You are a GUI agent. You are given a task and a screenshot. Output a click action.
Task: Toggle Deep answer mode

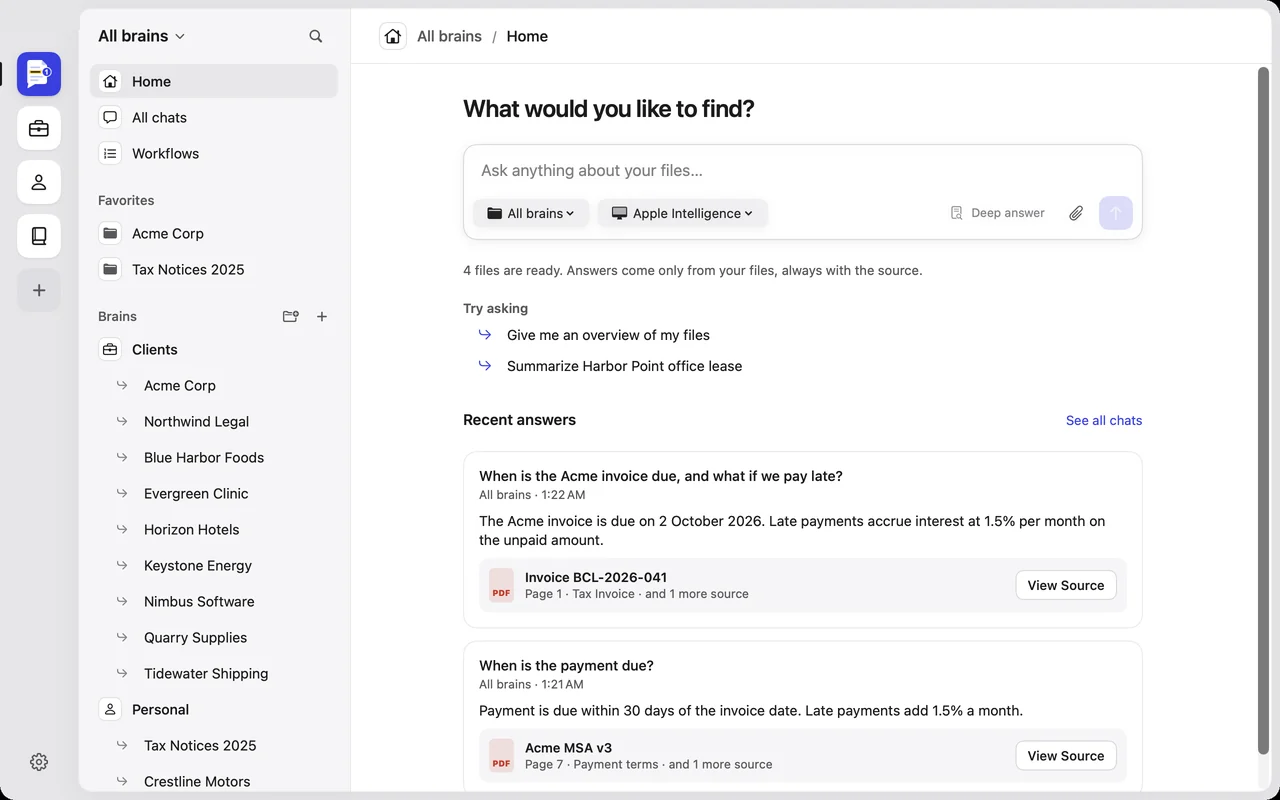[x=997, y=213]
